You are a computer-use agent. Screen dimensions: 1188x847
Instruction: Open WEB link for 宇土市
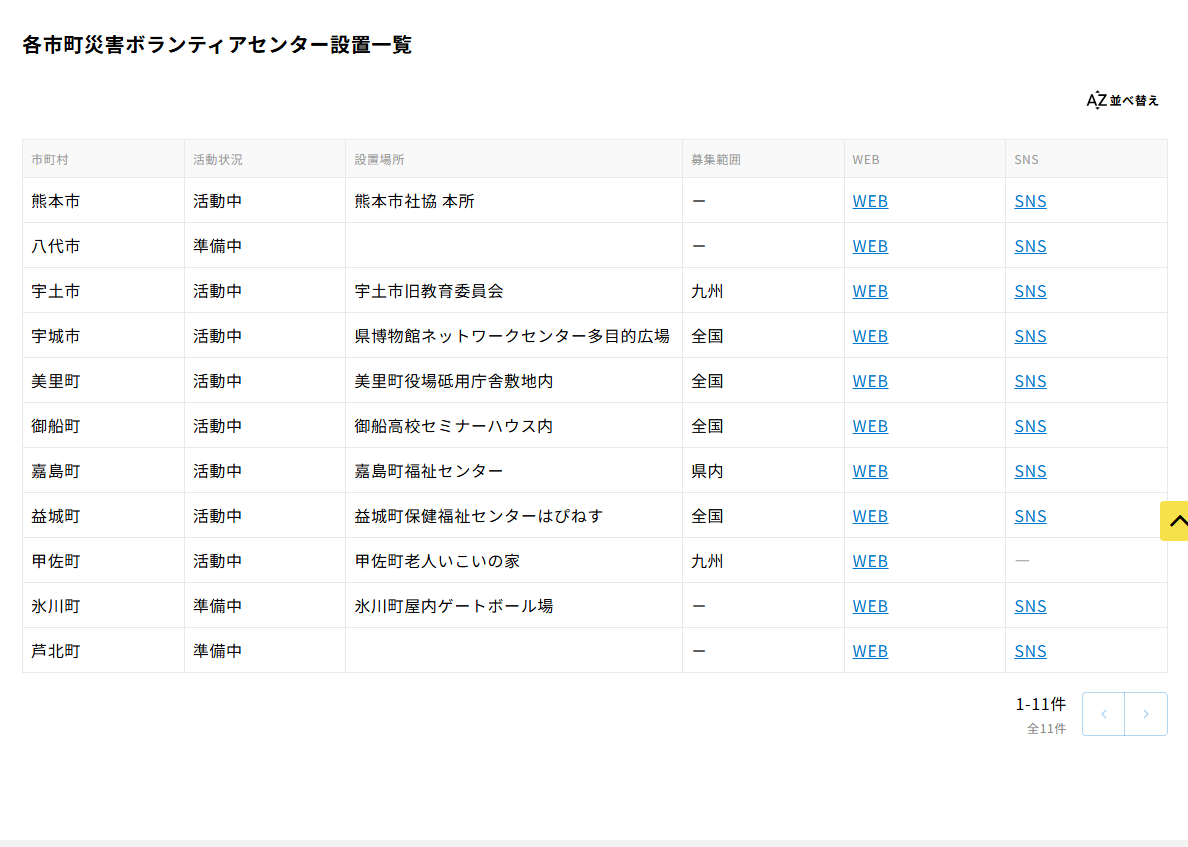[x=870, y=291]
